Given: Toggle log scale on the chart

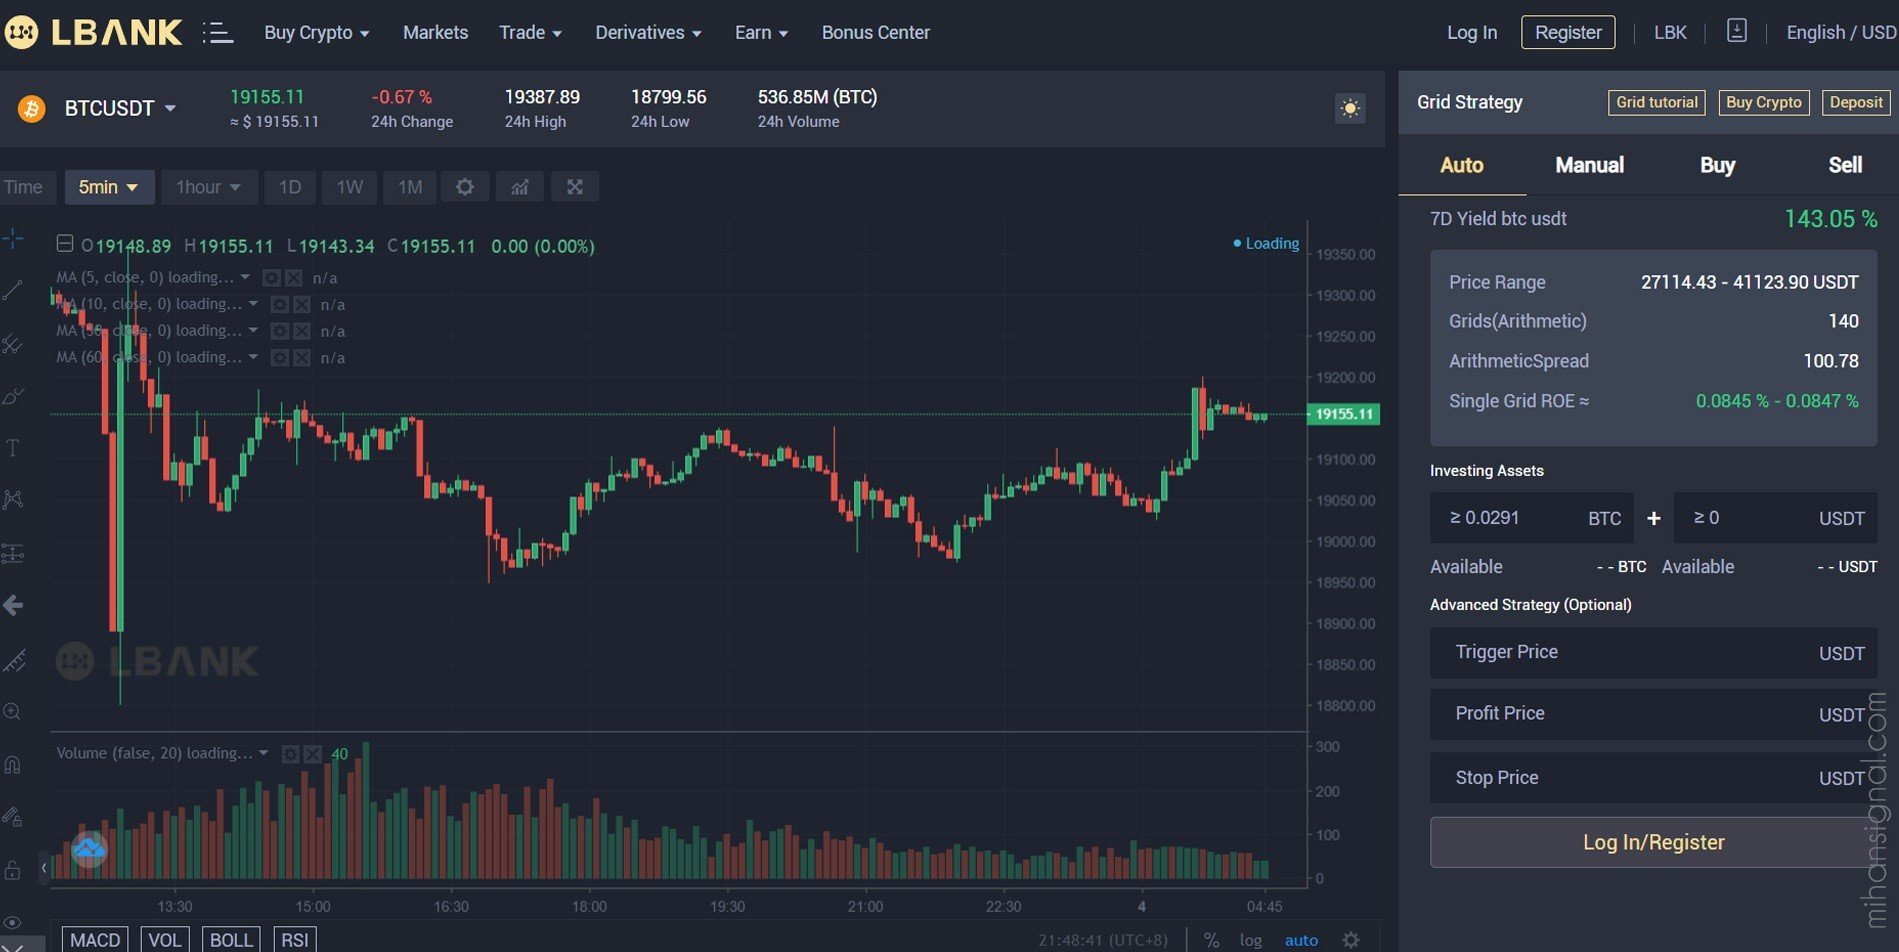Looking at the screenshot, I should (1250, 940).
